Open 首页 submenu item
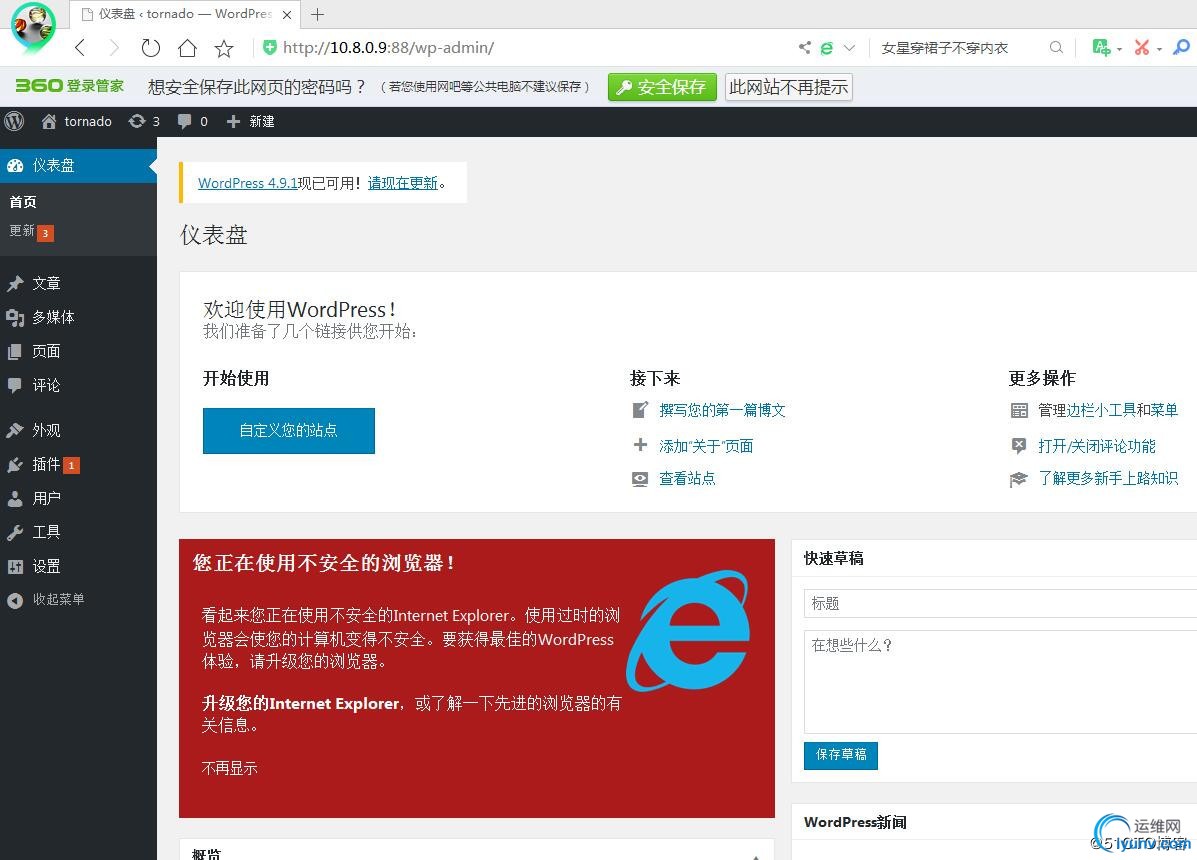 tap(23, 202)
